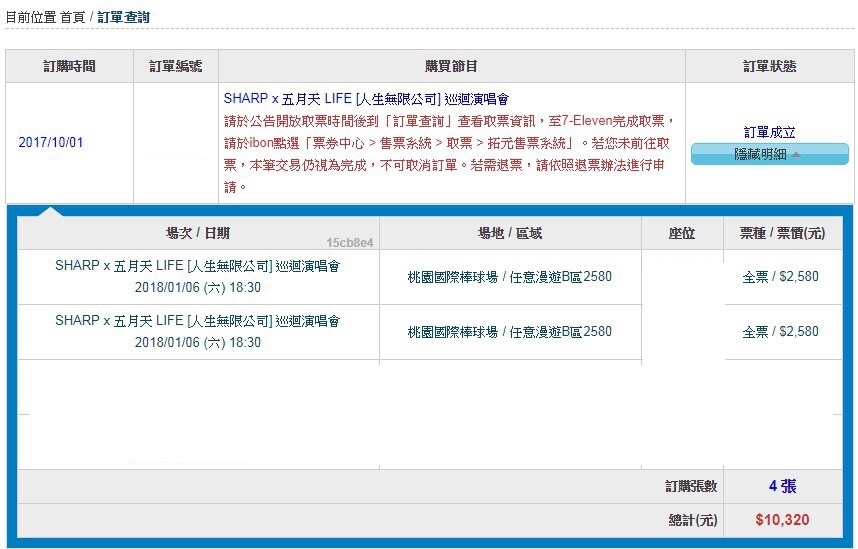The width and height of the screenshot is (858, 549).
Task: Select first row price 全票 / $2,580
Action: pos(780,277)
